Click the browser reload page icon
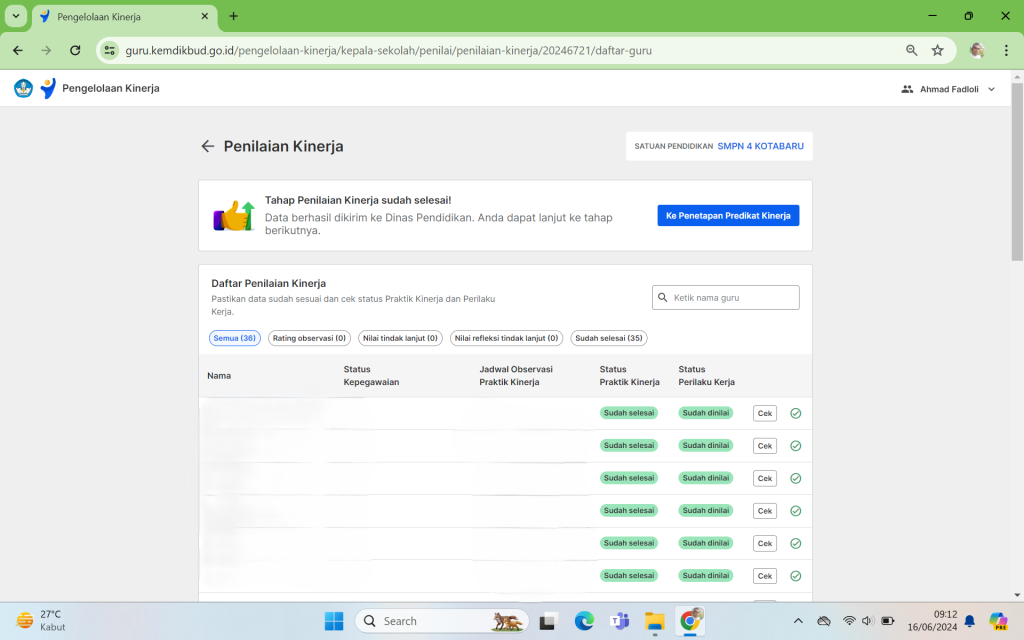1024x640 pixels. click(x=75, y=50)
